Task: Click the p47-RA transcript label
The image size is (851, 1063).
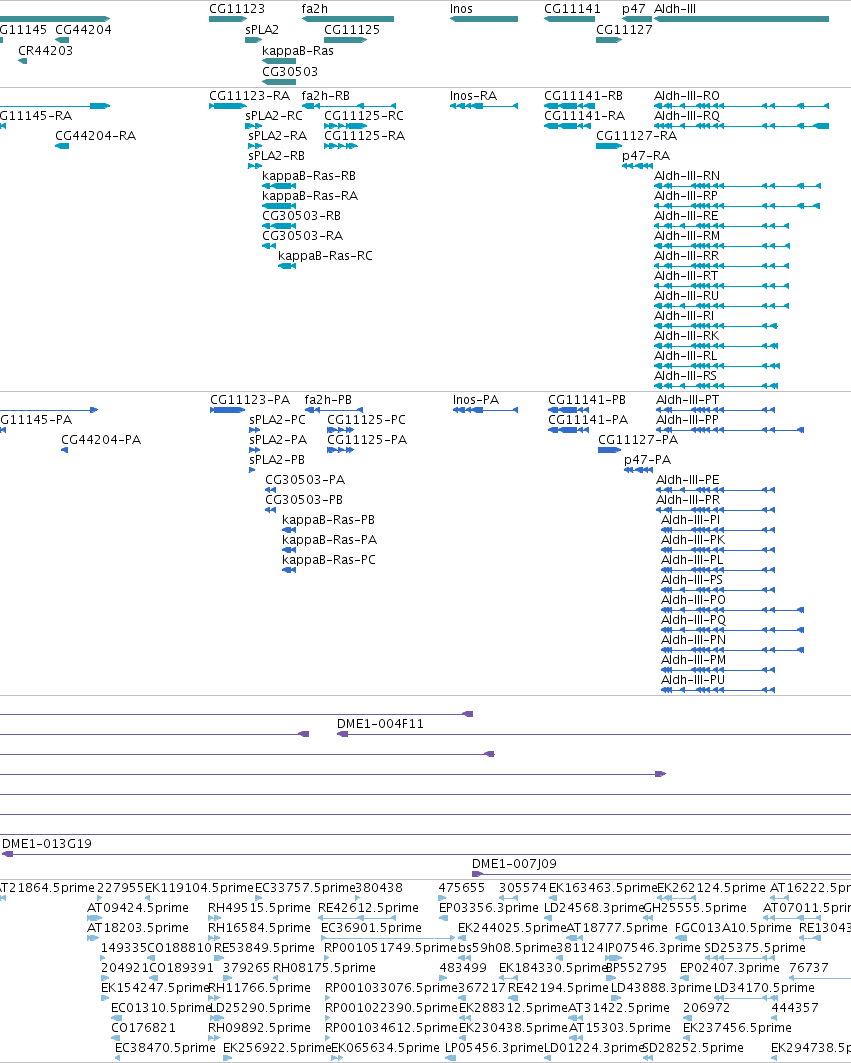Action: coord(646,156)
